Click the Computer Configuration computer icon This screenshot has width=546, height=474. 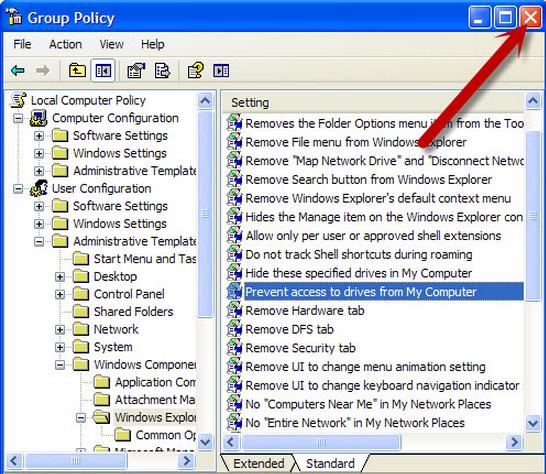39,118
